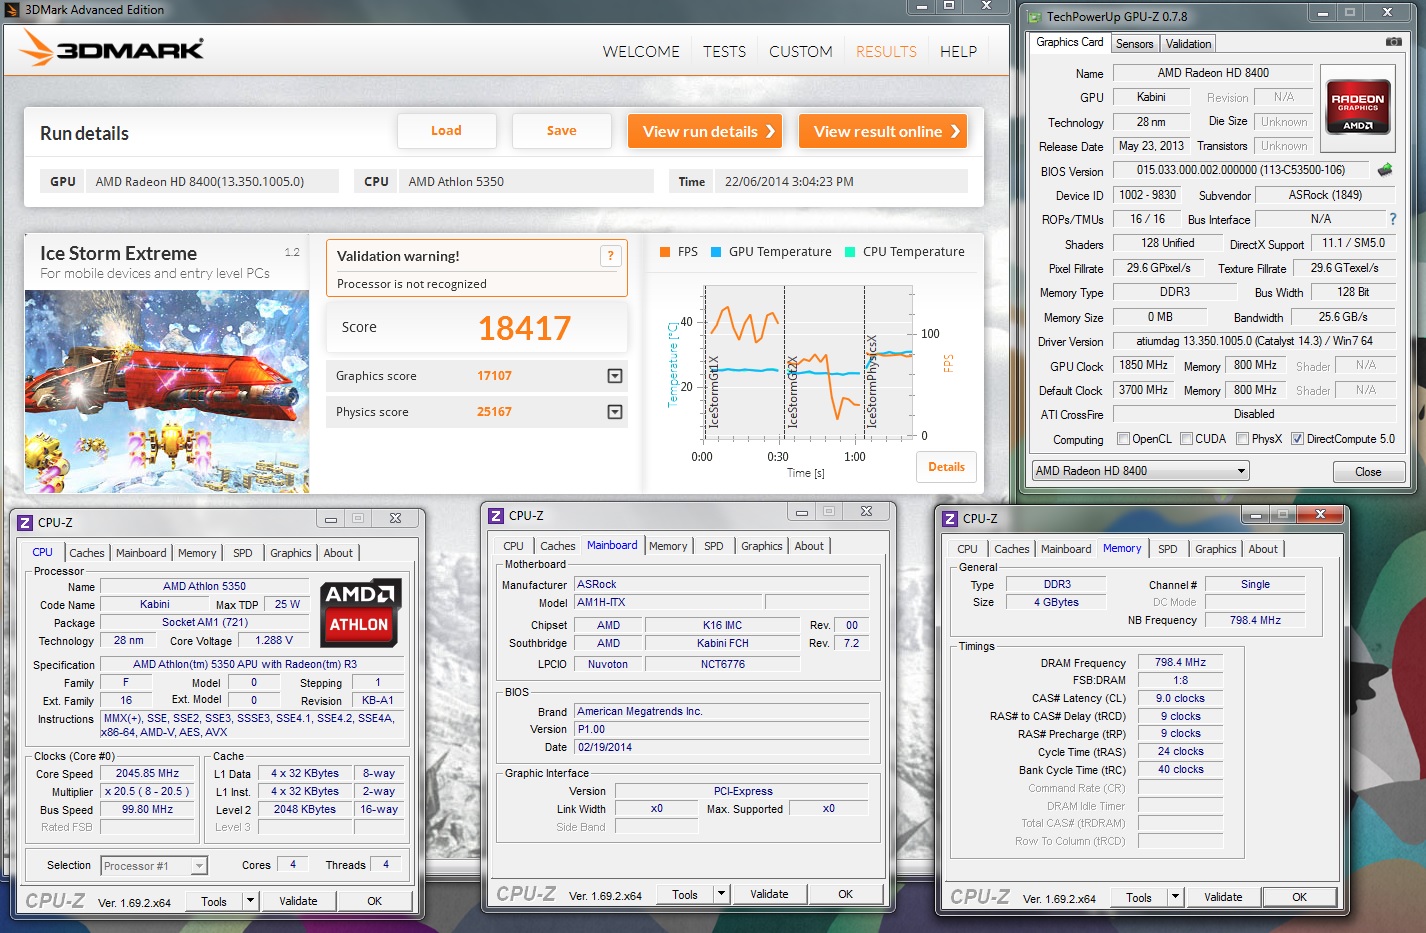This screenshot has height=933, width=1426.
Task: Open the AMD Radeon HD 8400 GPU dropdown
Action: [x=1141, y=471]
